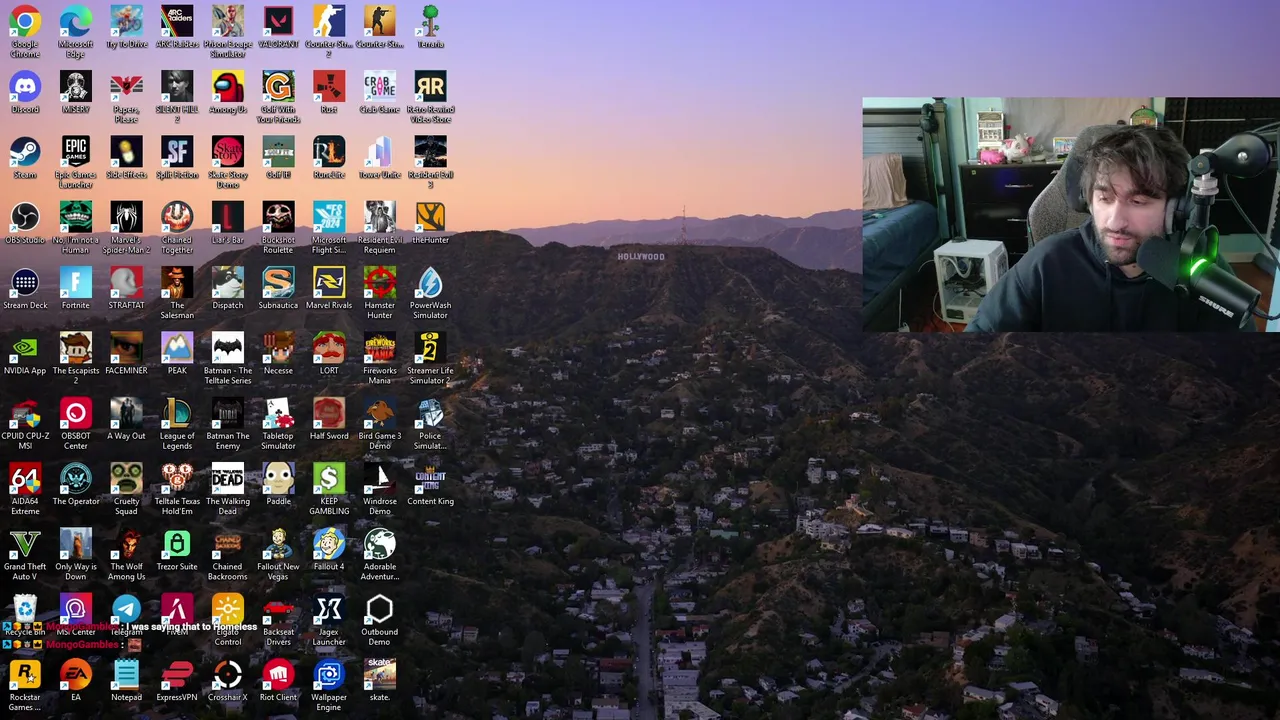The image size is (1280, 720).
Task: Select the Dispatch game icon
Action: coord(228,282)
